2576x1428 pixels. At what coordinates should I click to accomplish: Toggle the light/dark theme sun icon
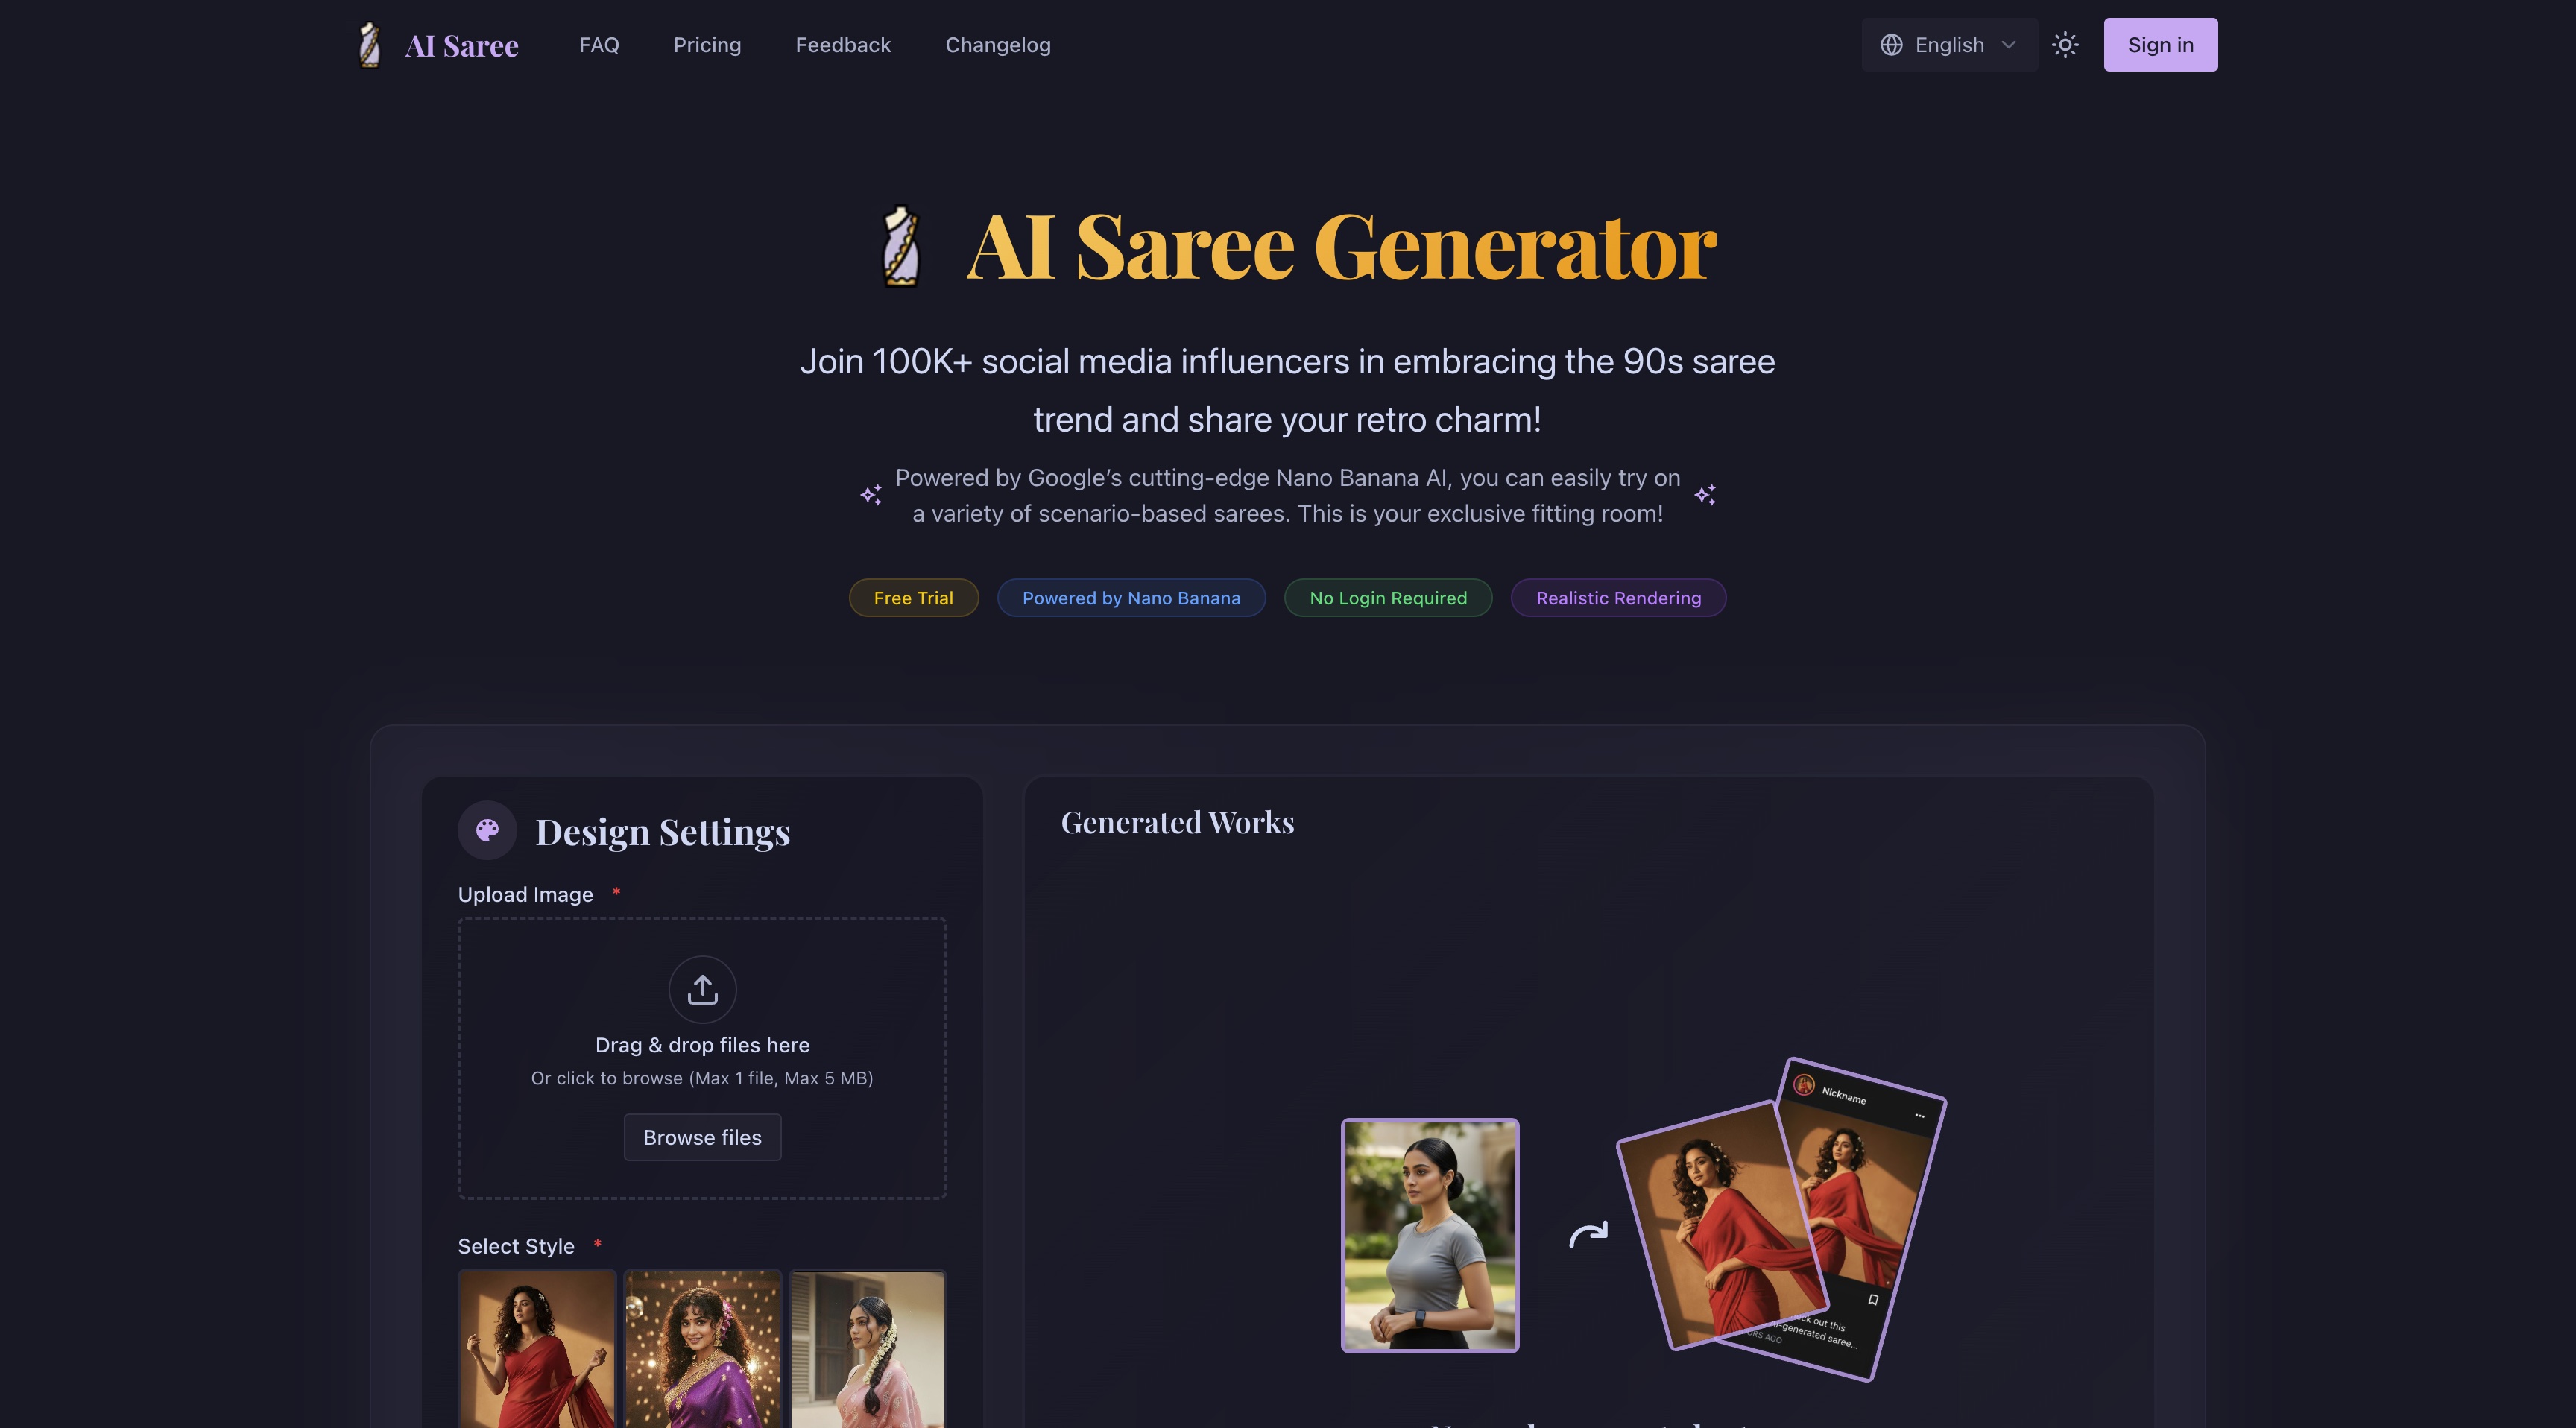2065,45
